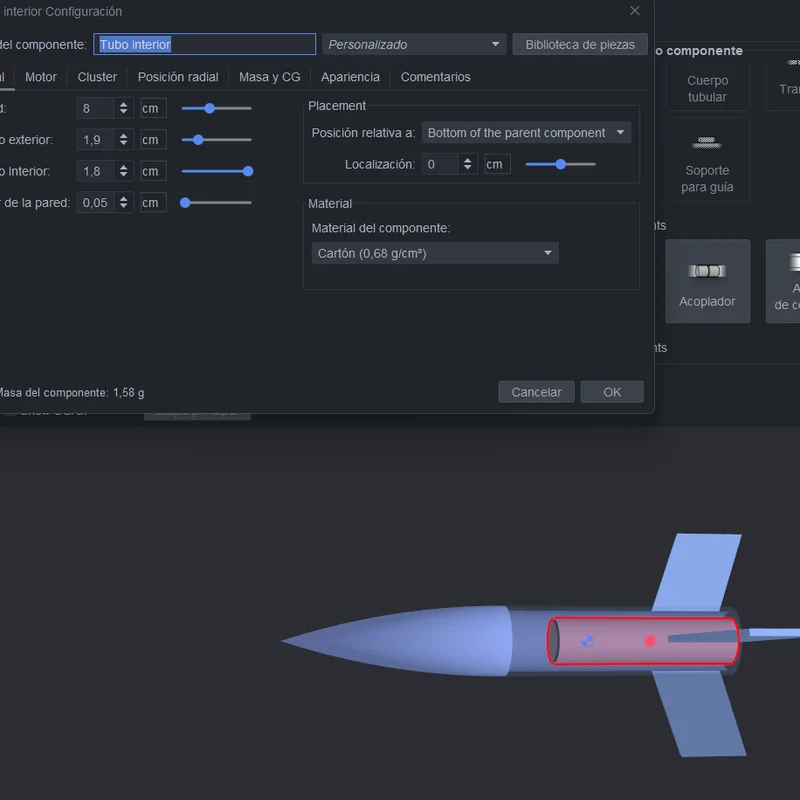
Task: Open the Material del componente dropdown
Action: (435, 253)
